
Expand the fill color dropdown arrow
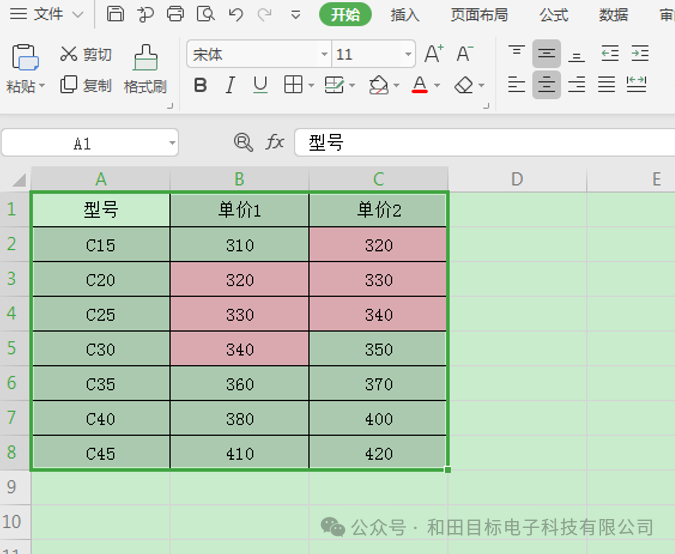coord(396,85)
